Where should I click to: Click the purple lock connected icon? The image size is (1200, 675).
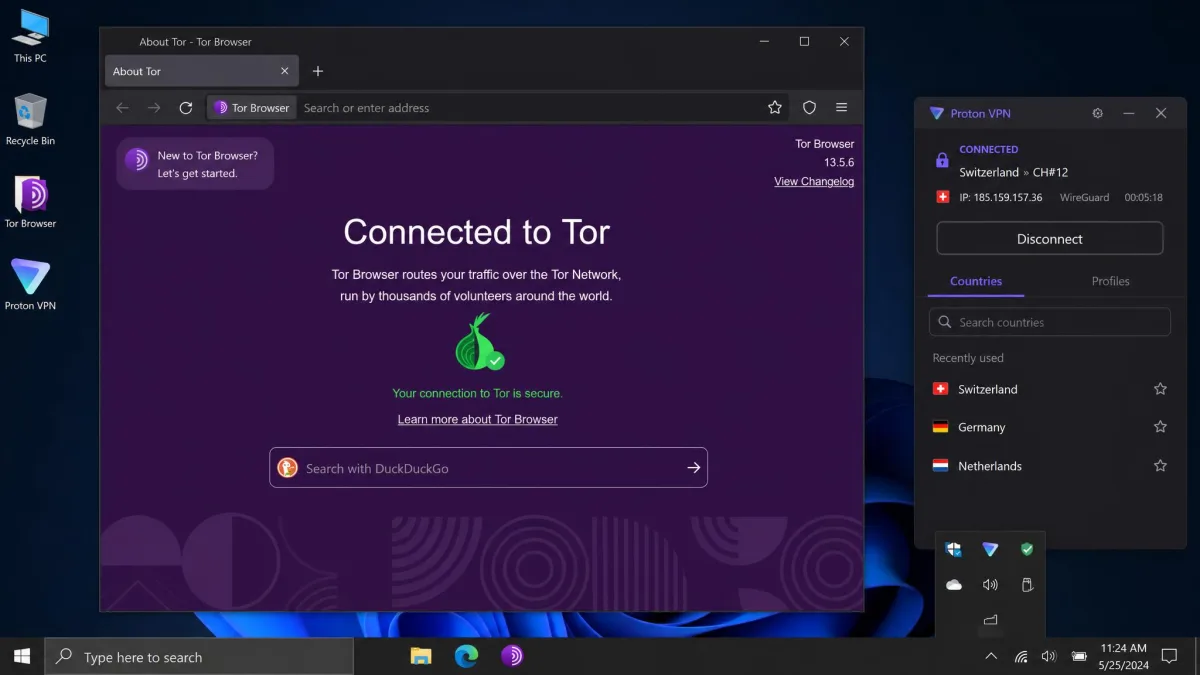(x=942, y=160)
